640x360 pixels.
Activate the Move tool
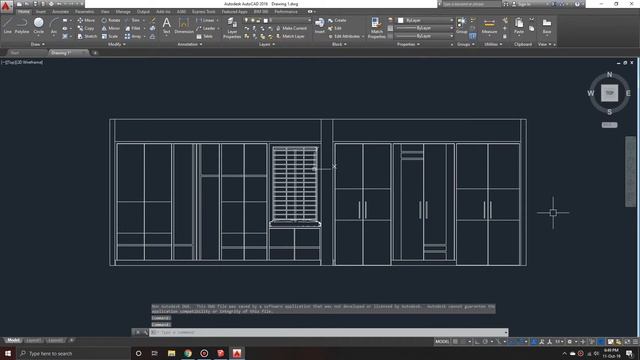coord(86,20)
